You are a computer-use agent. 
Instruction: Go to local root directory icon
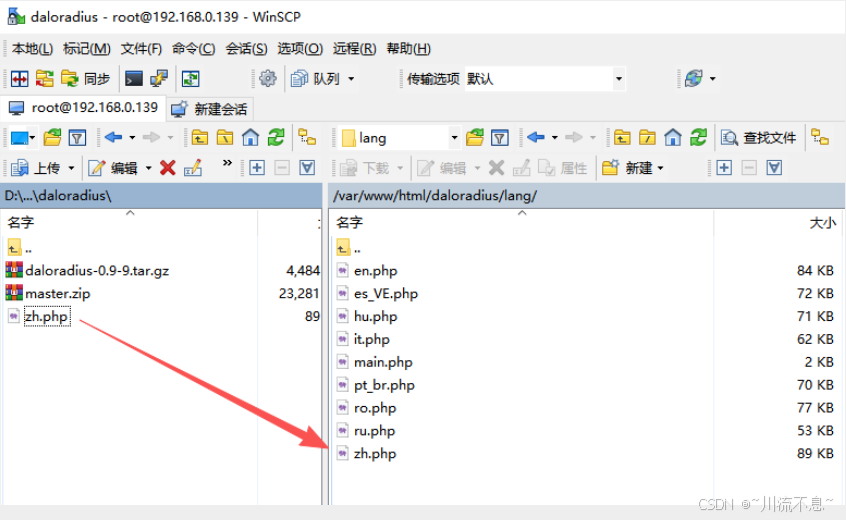tap(225, 138)
